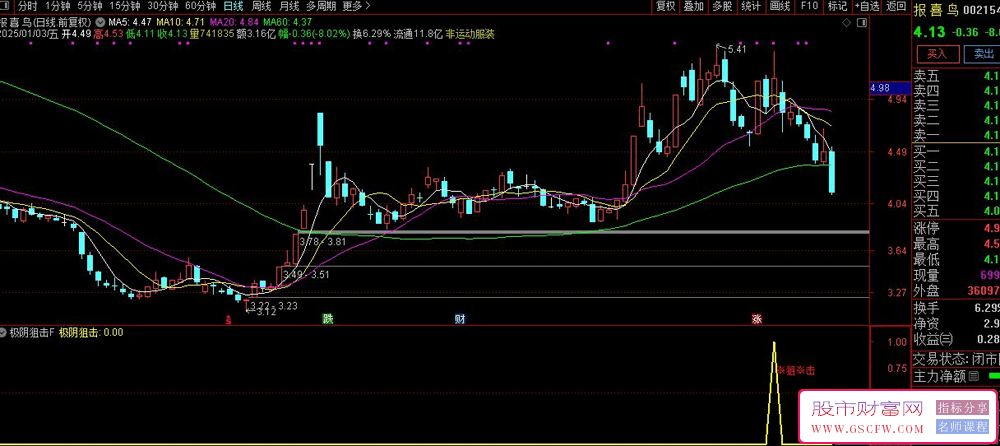
Task: Click the 3.12 low price annotation
Action: 265,312
